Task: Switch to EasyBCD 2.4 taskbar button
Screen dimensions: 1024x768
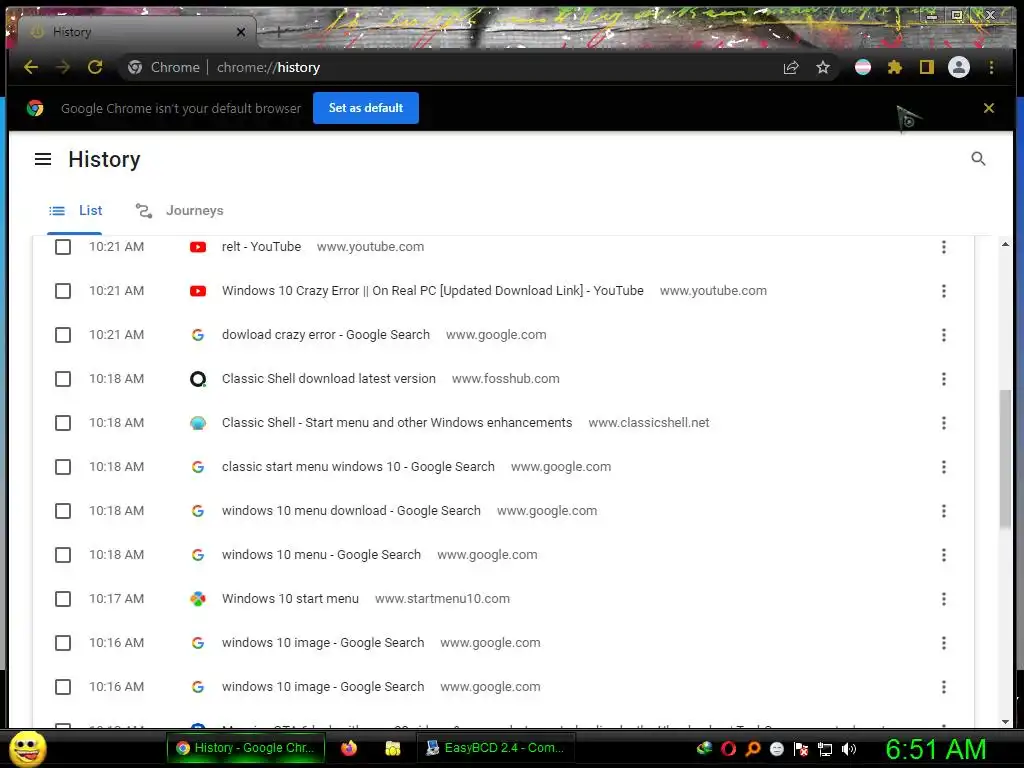Action: 495,748
